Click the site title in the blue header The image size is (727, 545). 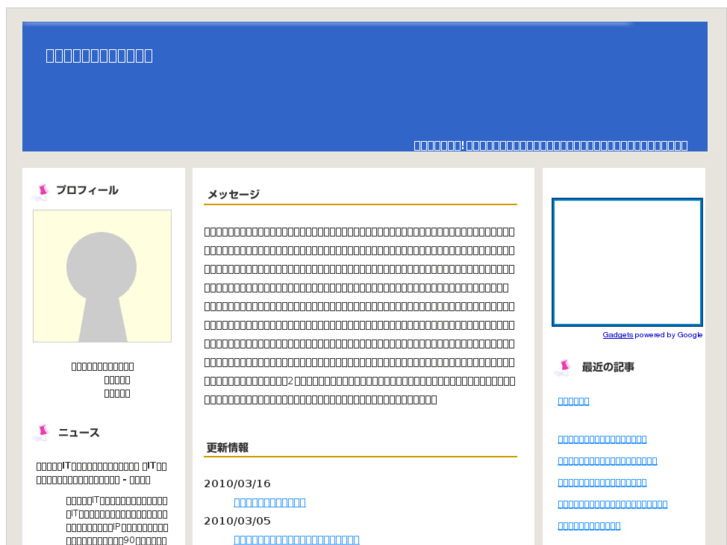(x=99, y=55)
